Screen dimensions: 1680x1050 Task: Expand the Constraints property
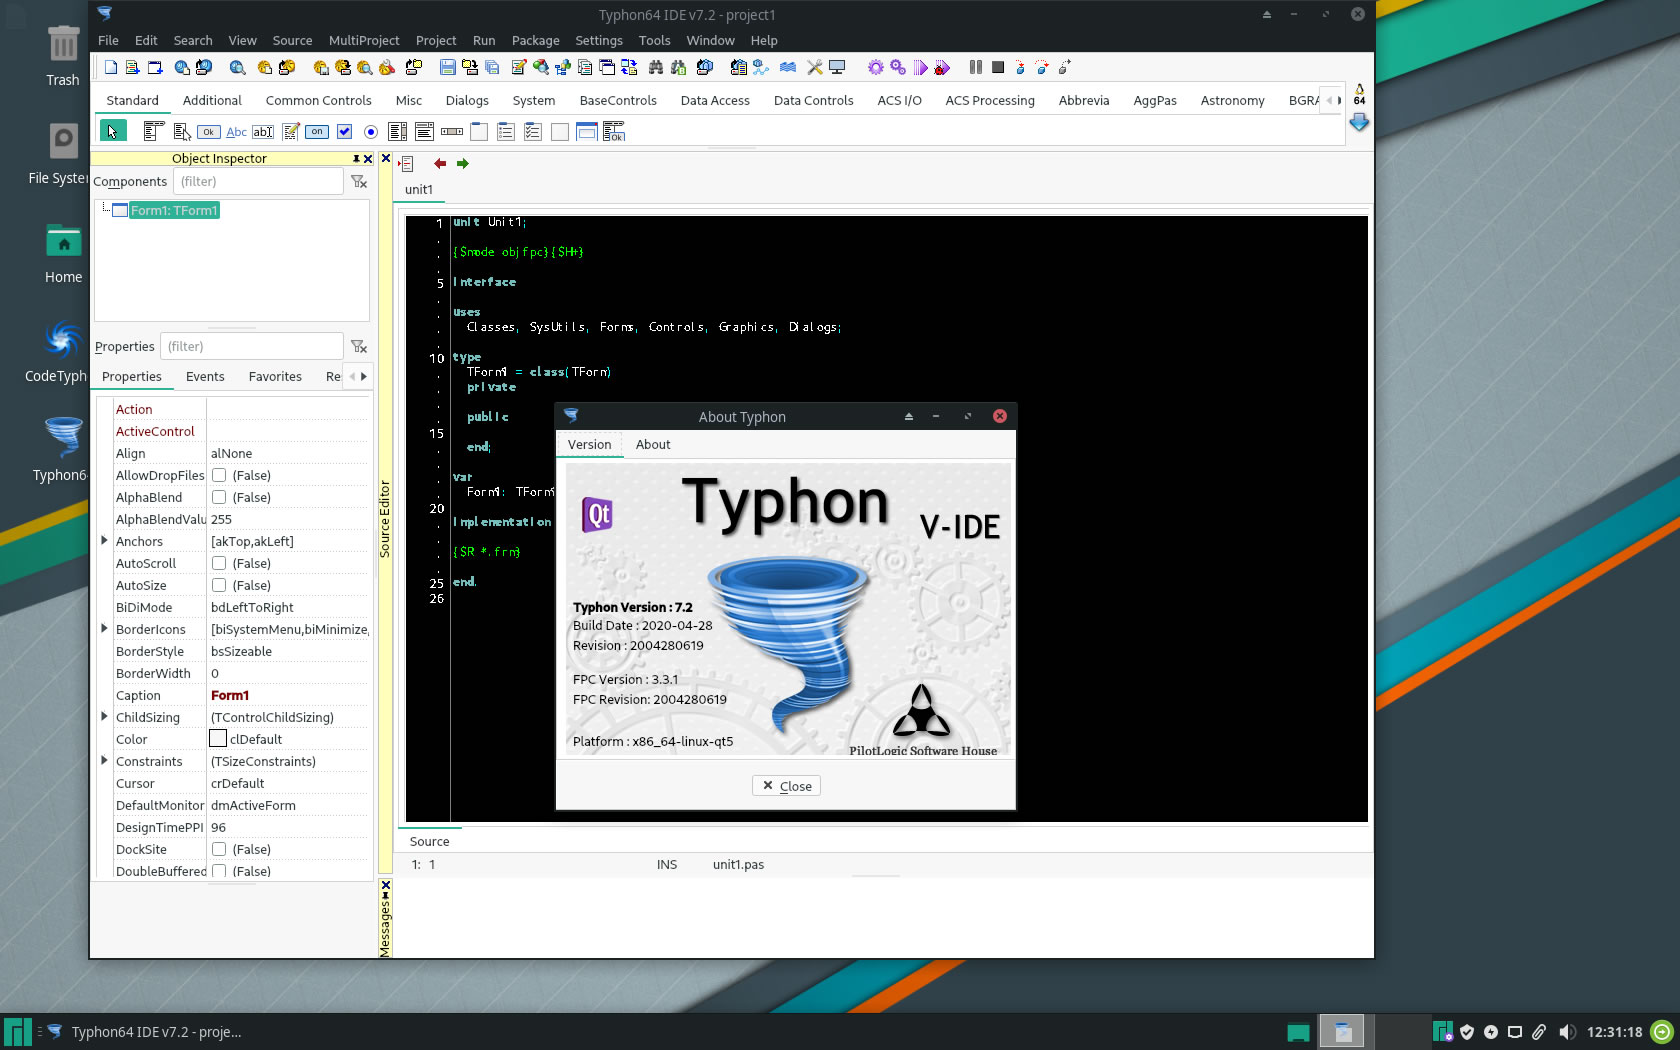click(x=104, y=761)
